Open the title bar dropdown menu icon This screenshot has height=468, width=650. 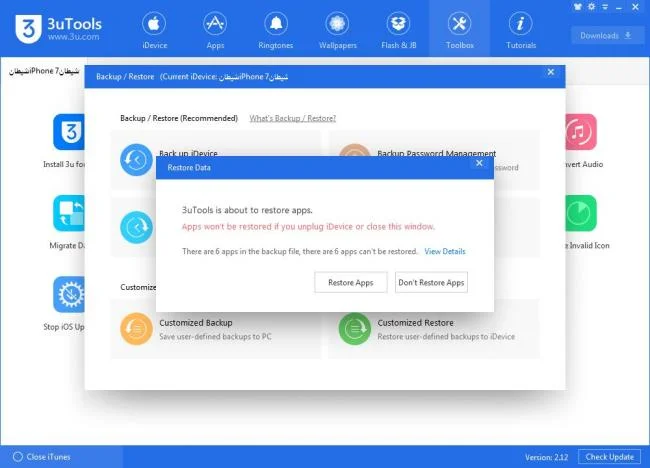tap(605, 7)
